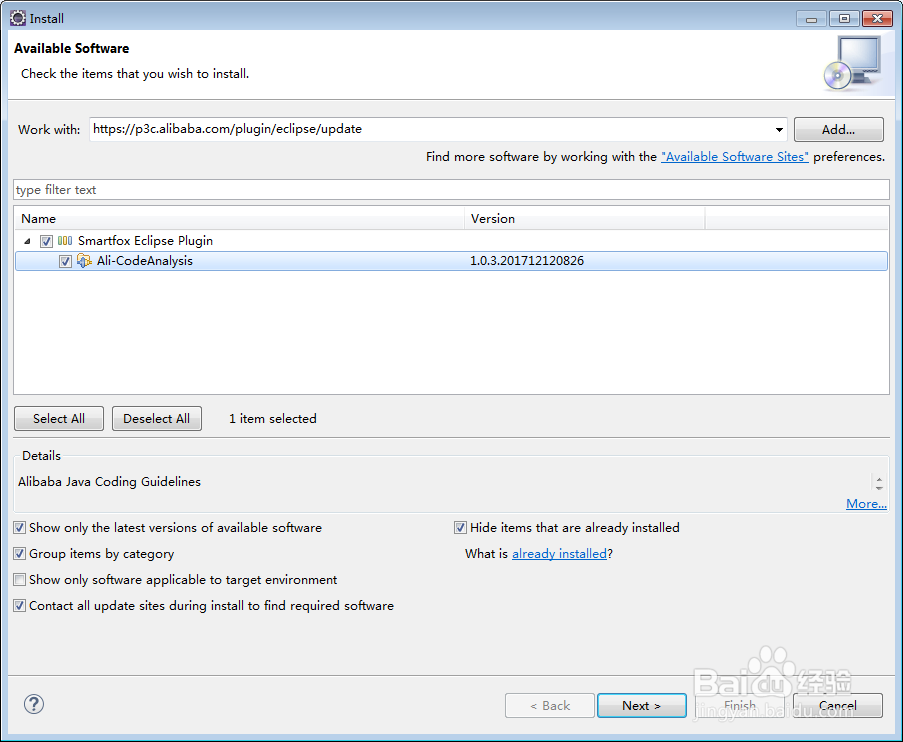Viewport: 903px width, 742px height.
Task: Close the Install dialog window
Action: tap(877, 18)
